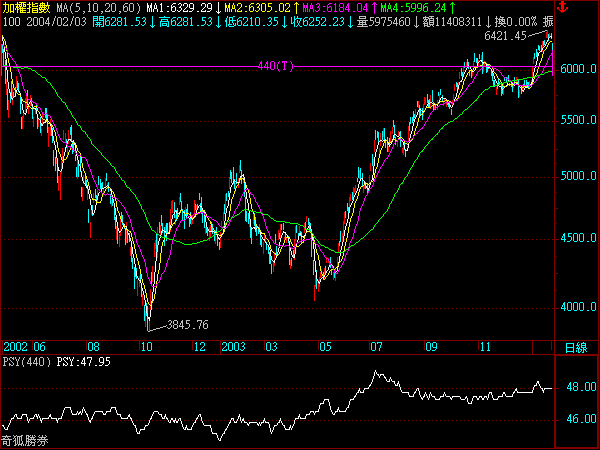This screenshot has height=450, width=600.
Task: Click month 11 on the time axis
Action: pyautogui.click(x=485, y=347)
